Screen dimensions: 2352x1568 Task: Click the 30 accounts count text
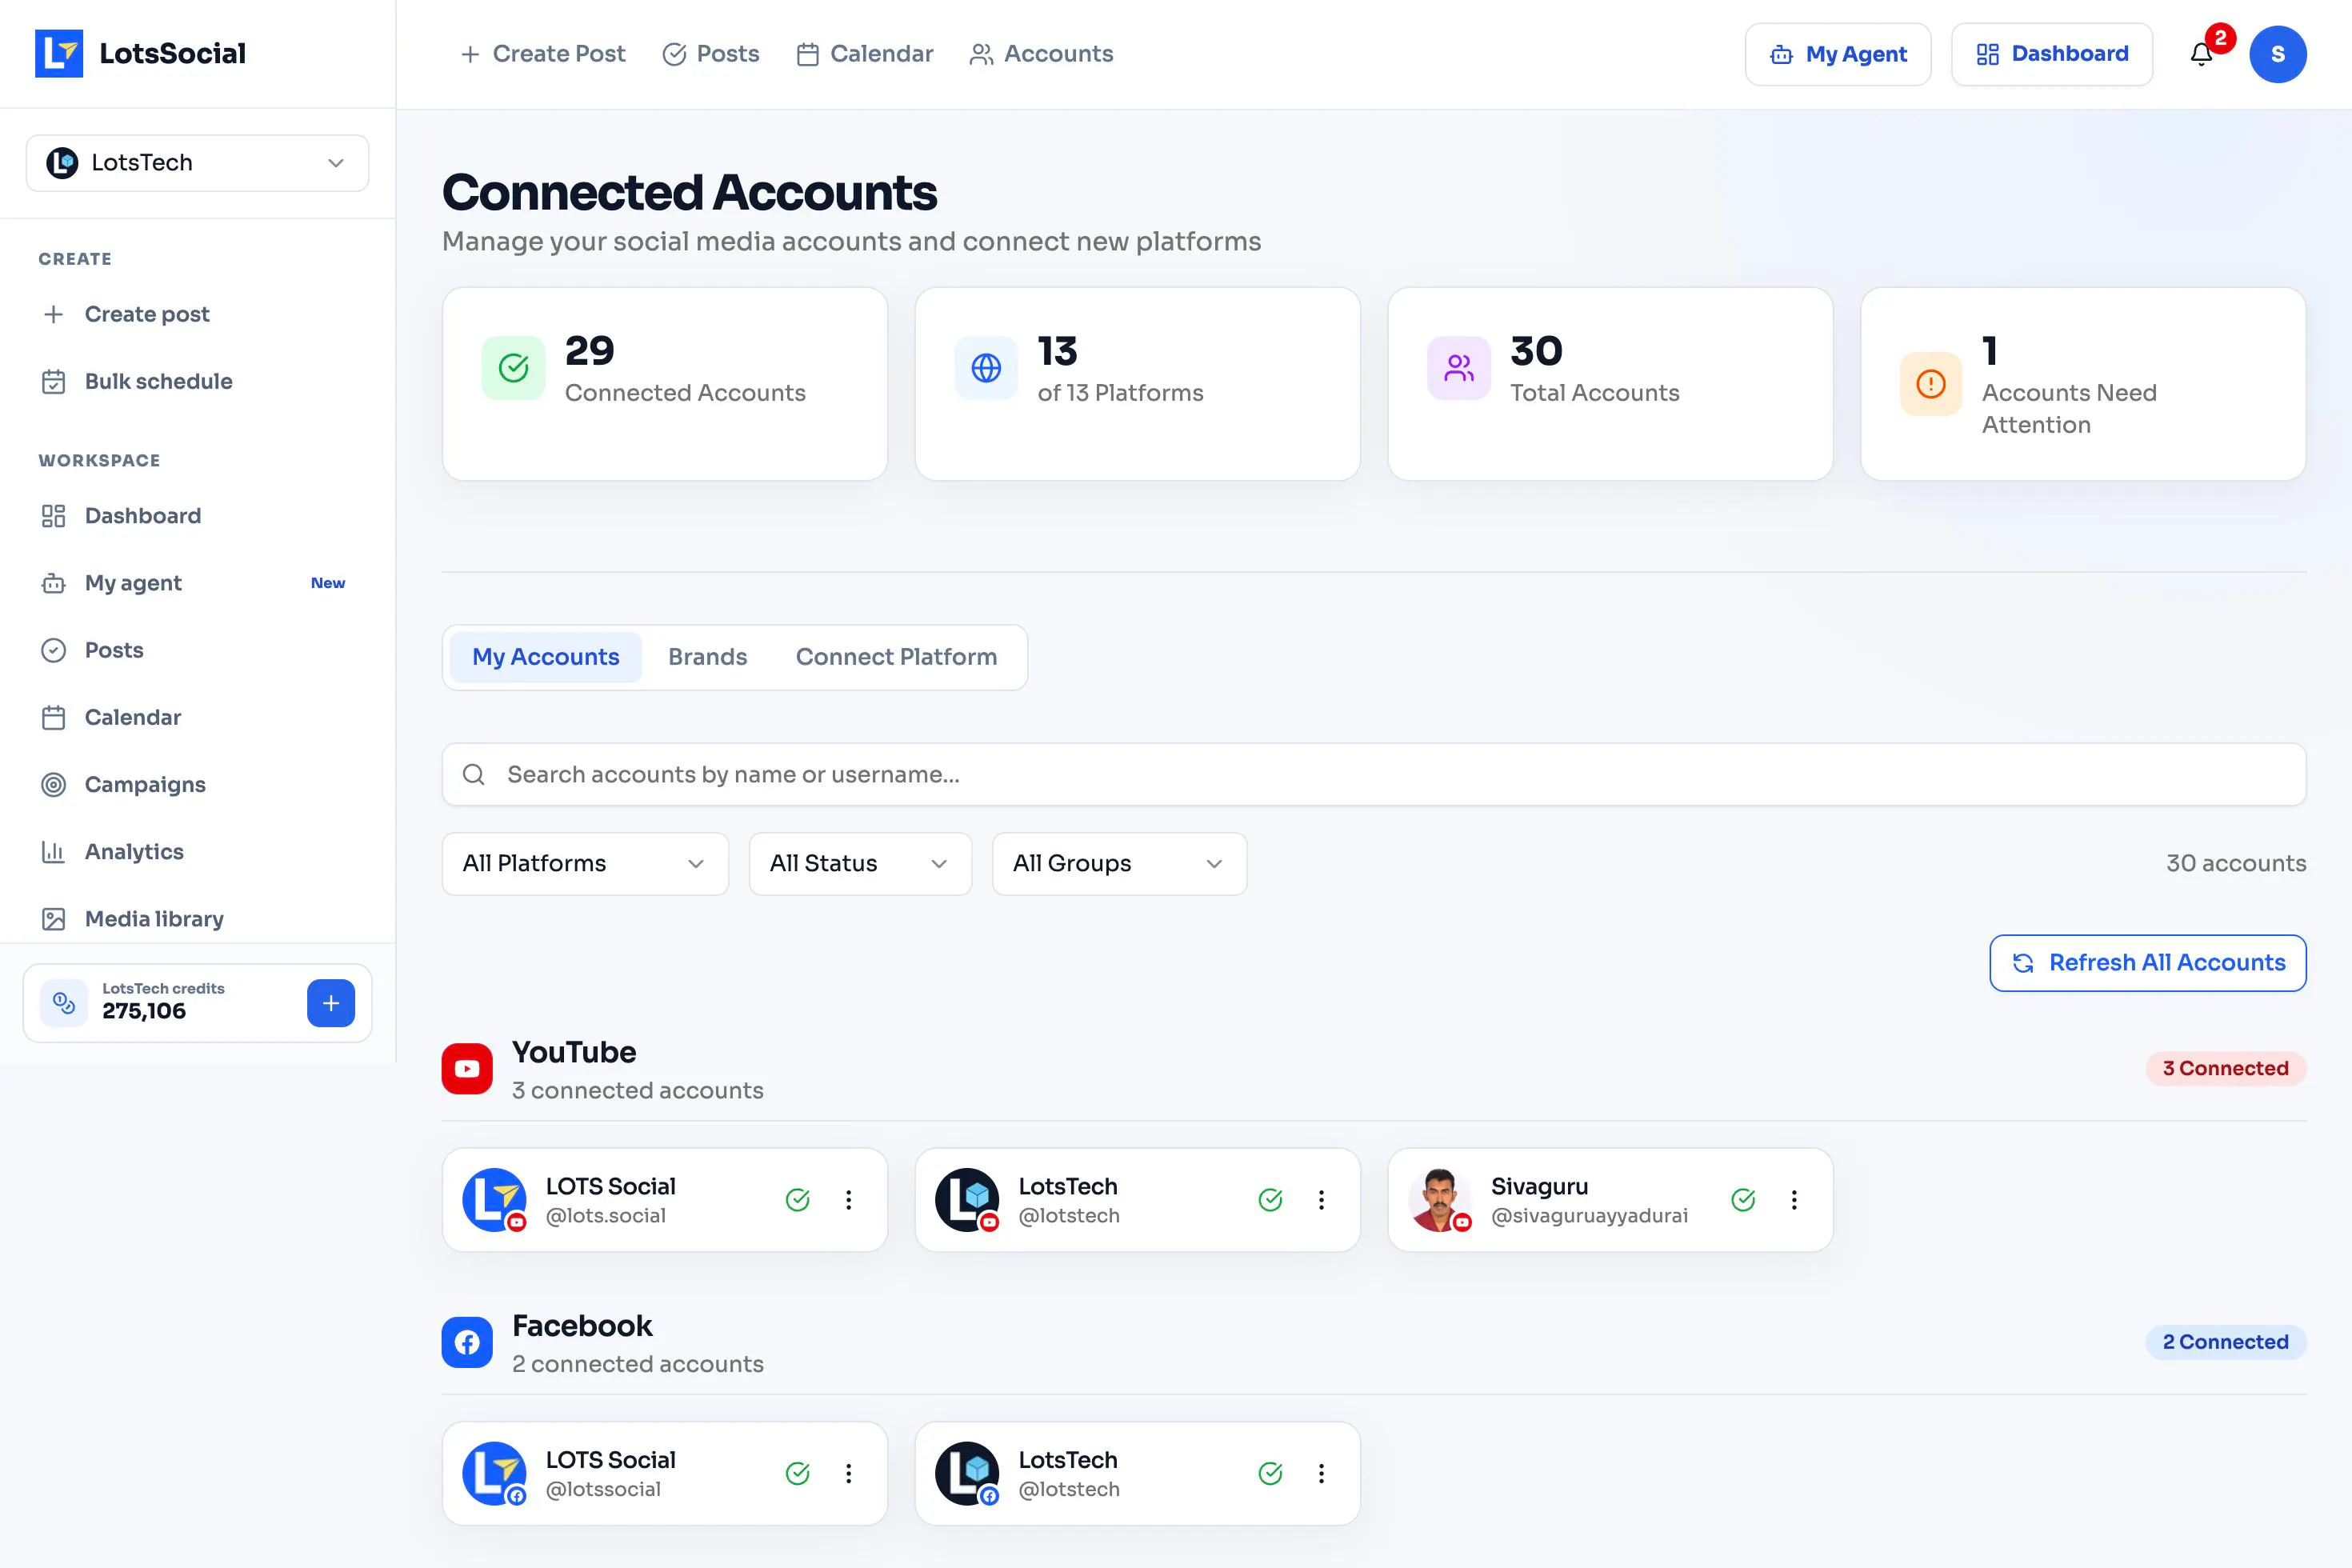2236,863
